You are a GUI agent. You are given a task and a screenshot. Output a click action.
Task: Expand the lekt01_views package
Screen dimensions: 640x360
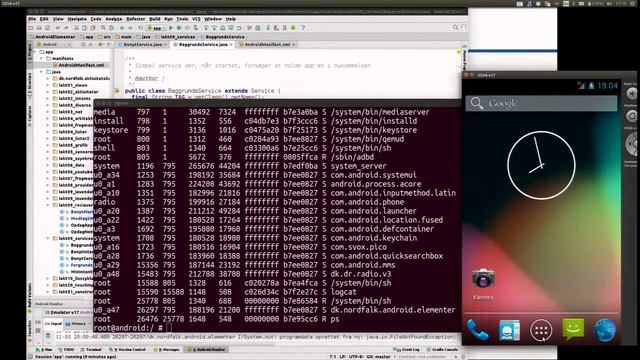[49, 85]
